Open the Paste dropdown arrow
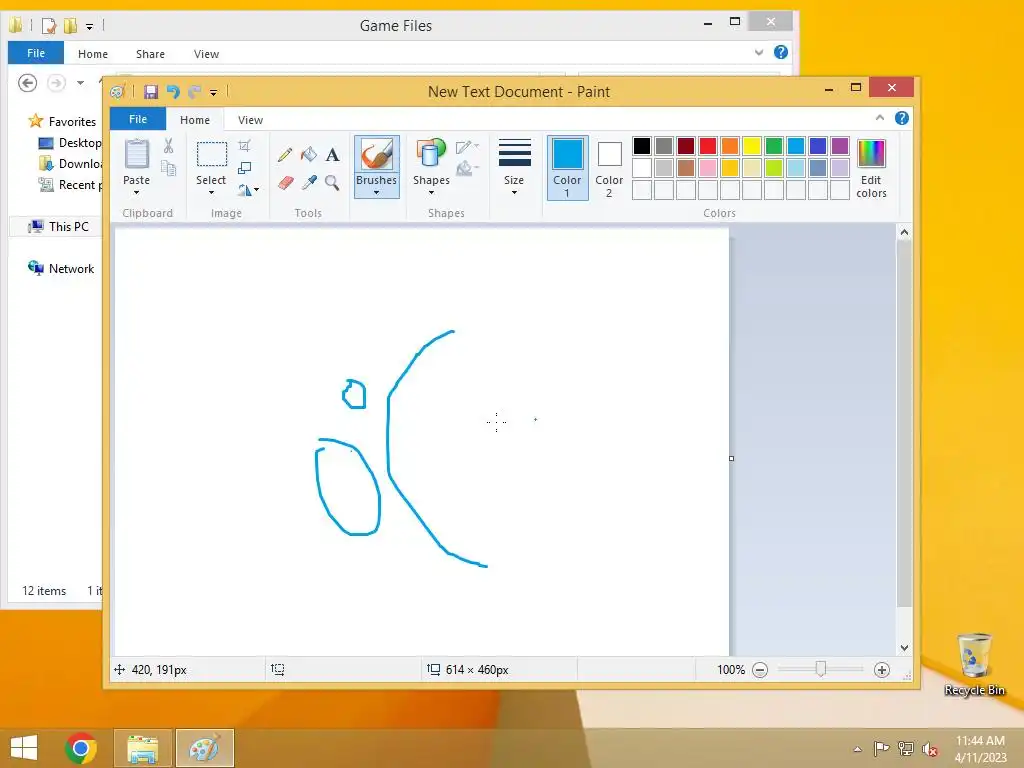 tap(136, 192)
